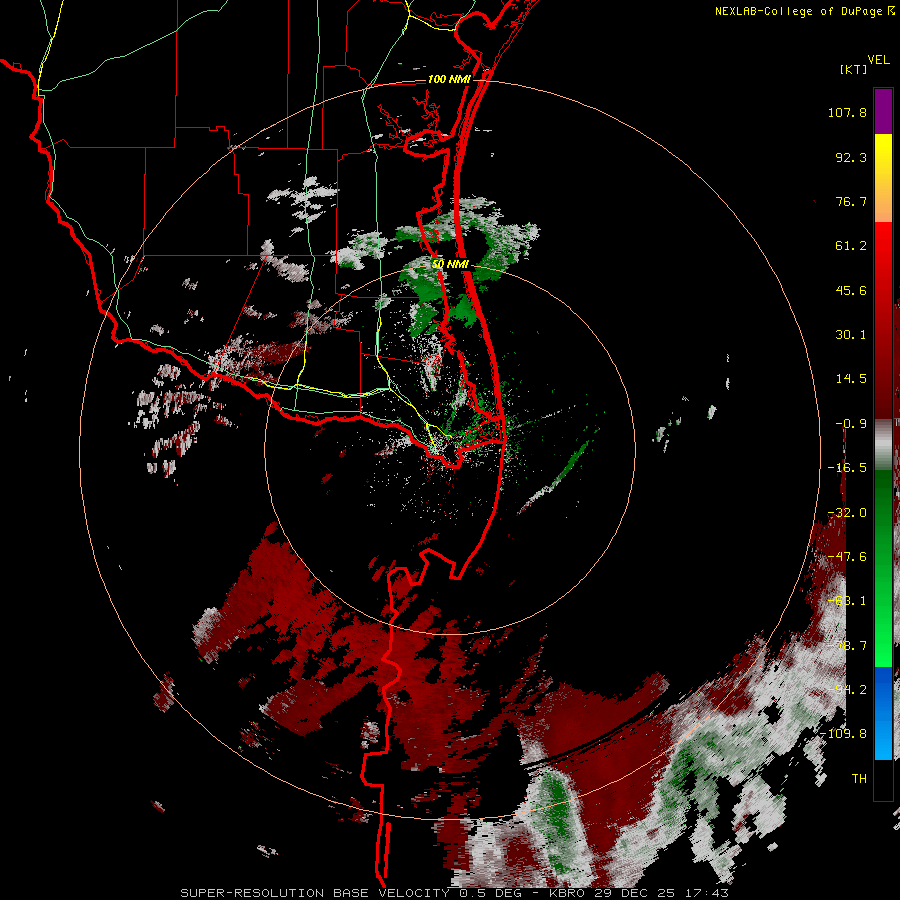
Task: Click the -32.0 scale value
Action: [x=847, y=513]
